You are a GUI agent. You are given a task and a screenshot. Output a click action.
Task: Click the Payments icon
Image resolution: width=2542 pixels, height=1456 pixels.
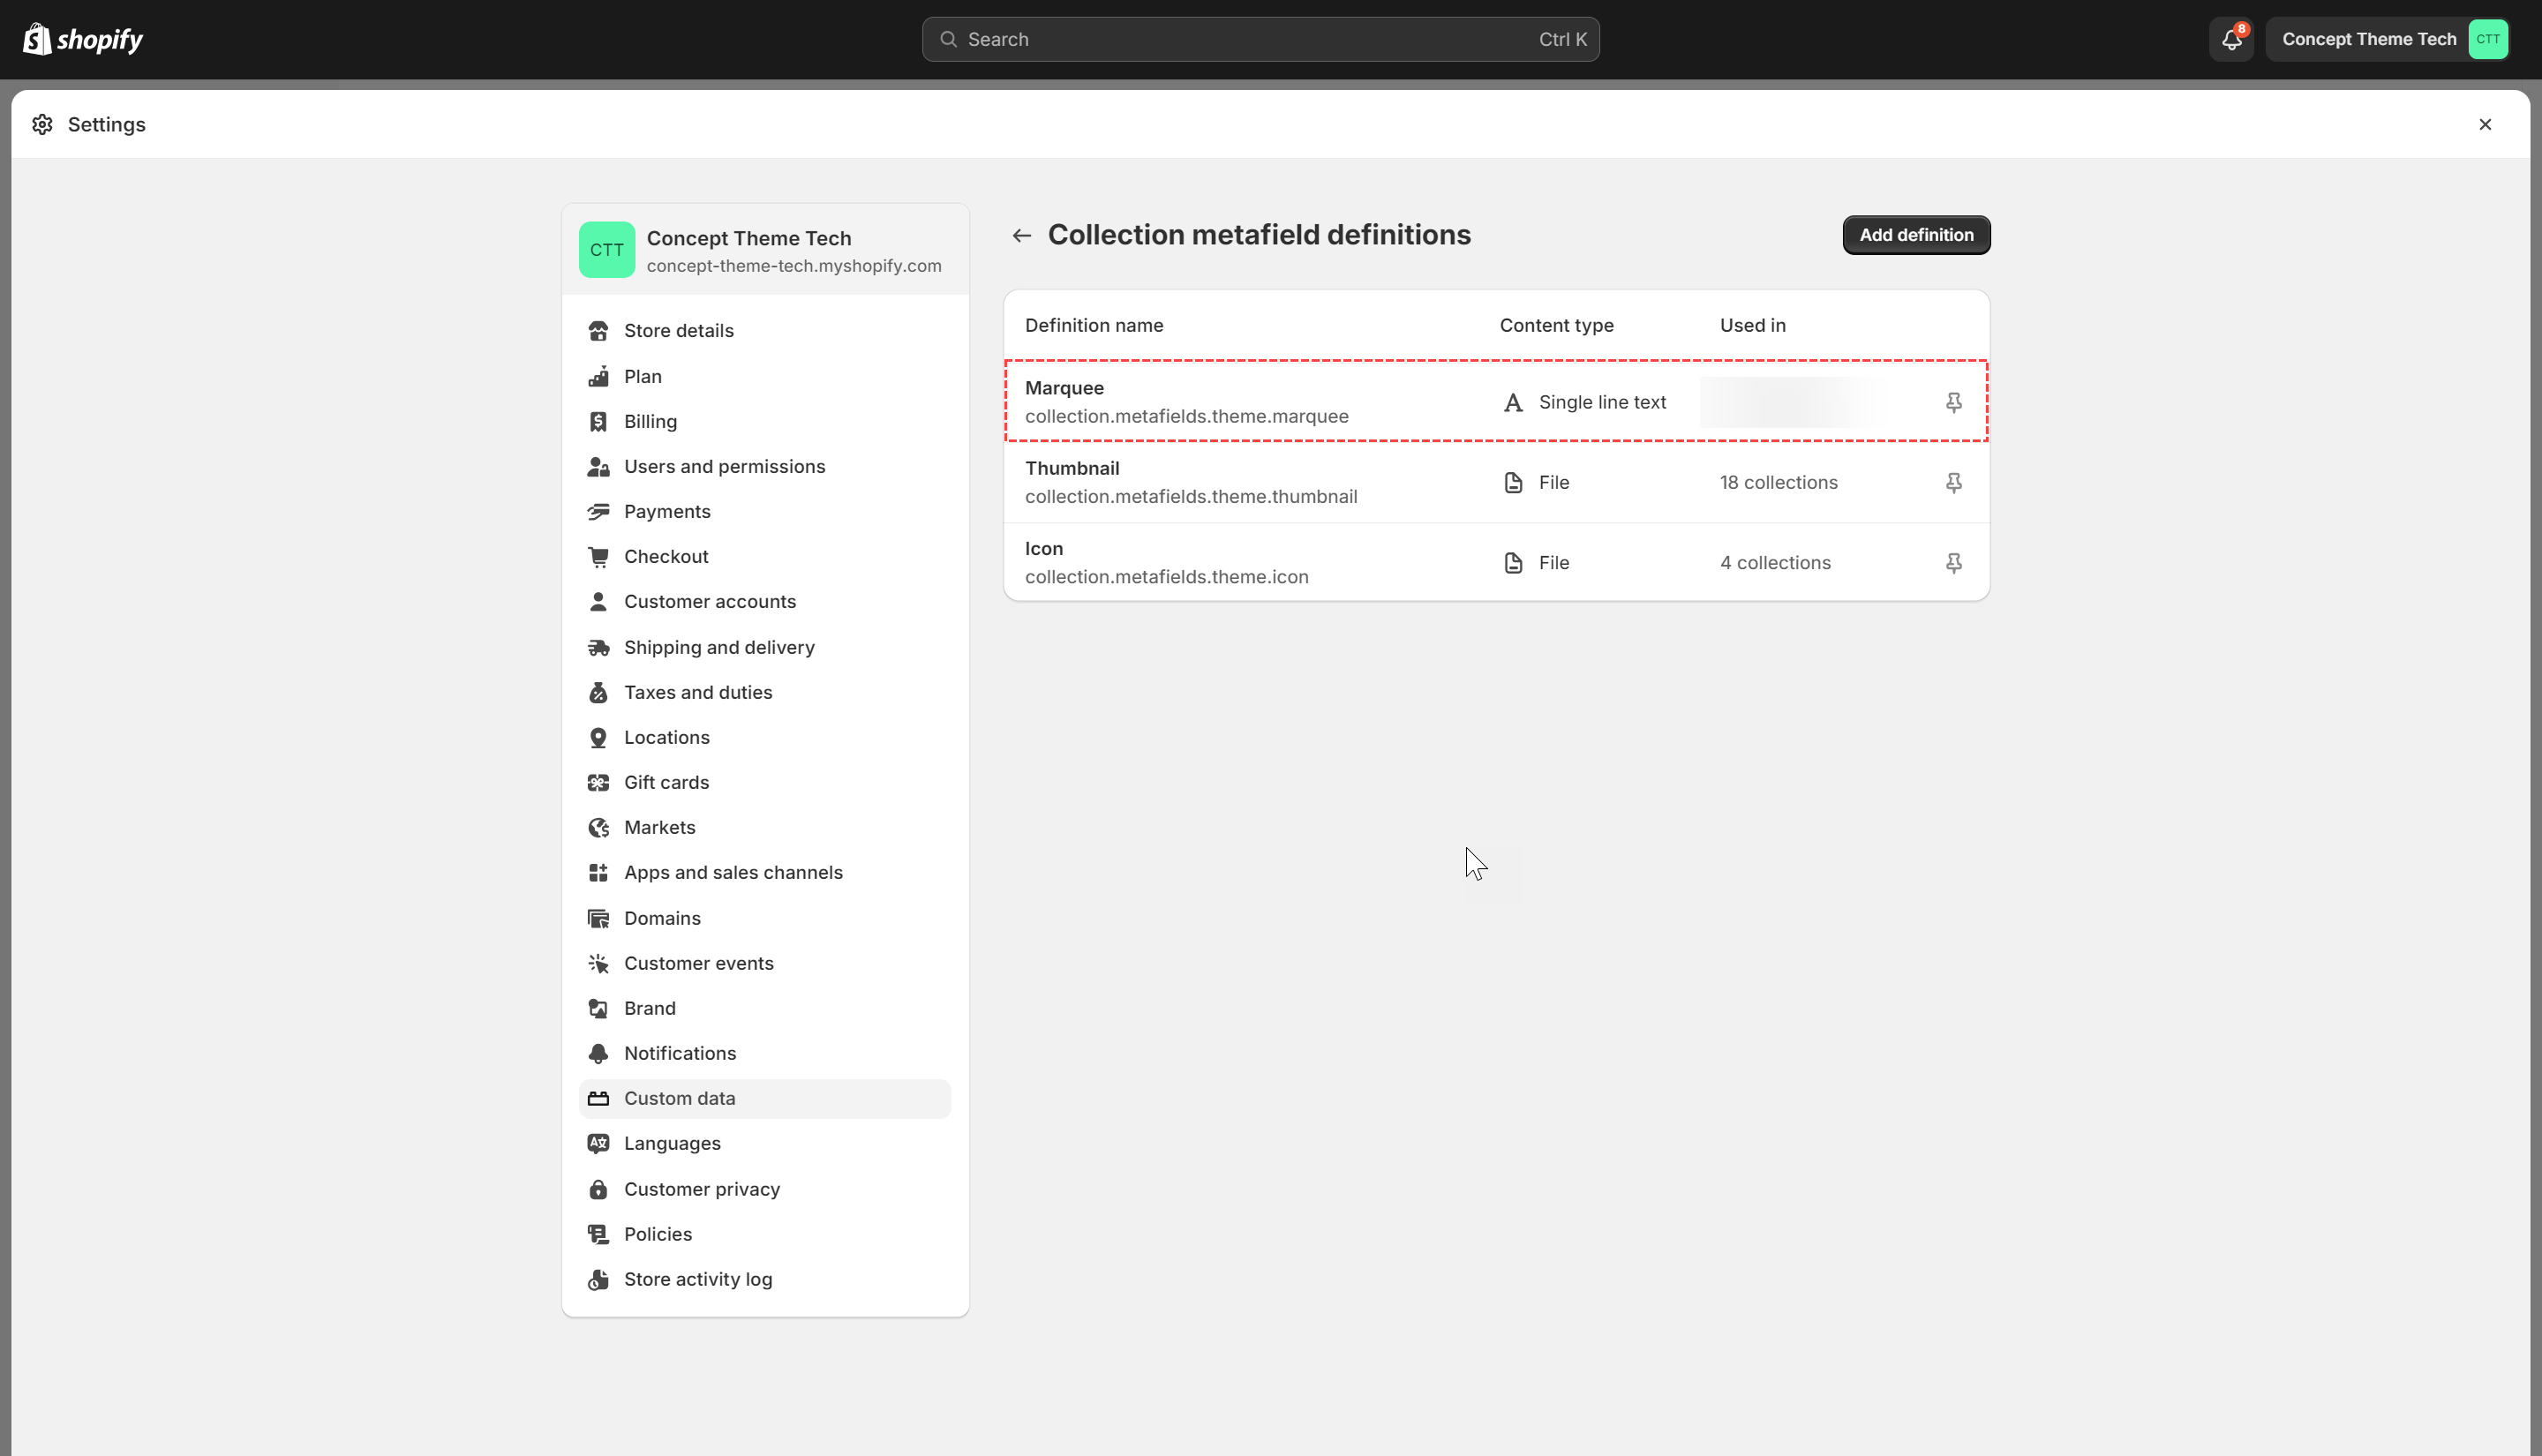598,511
